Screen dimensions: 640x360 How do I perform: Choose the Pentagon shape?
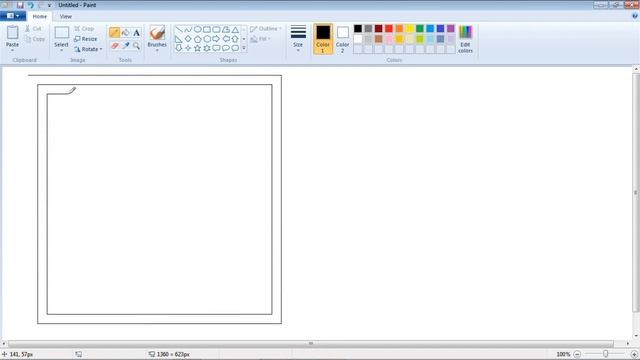click(x=198, y=39)
